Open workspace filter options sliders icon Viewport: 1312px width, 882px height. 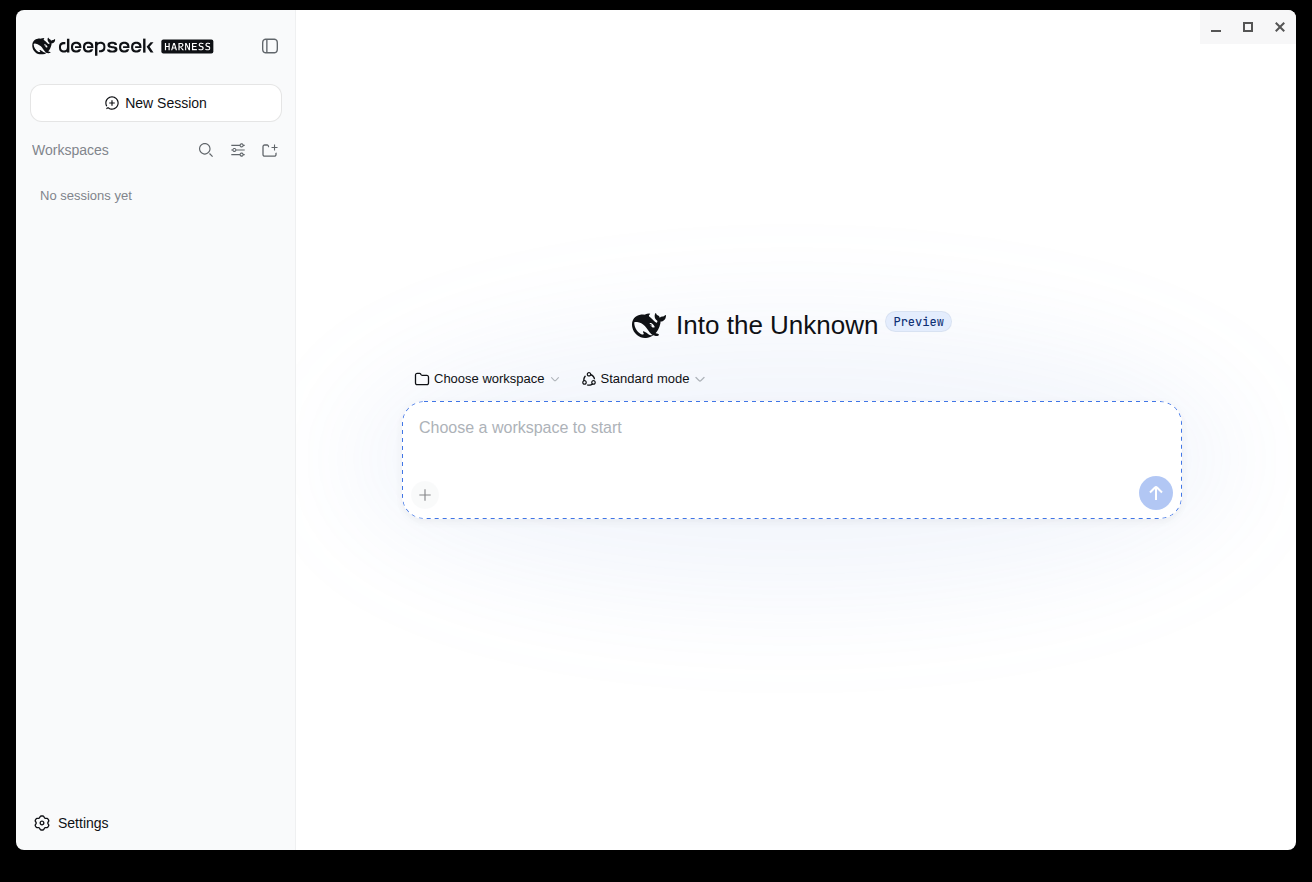coord(238,150)
